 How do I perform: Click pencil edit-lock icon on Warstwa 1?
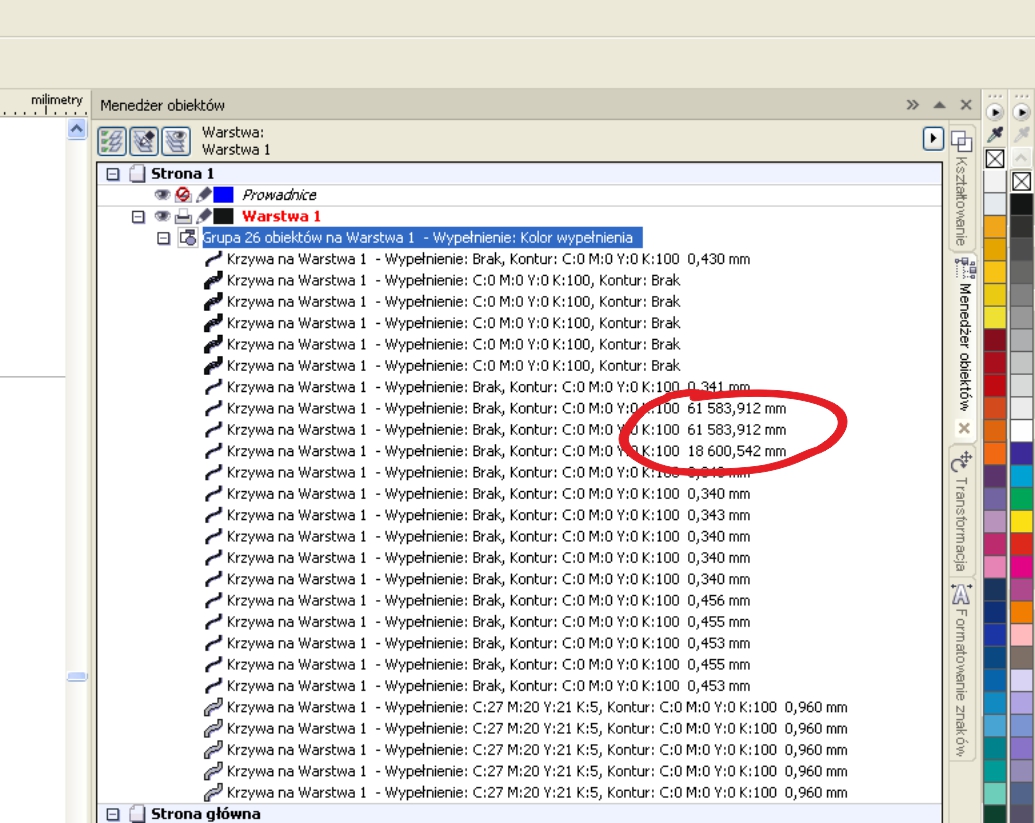(x=203, y=216)
